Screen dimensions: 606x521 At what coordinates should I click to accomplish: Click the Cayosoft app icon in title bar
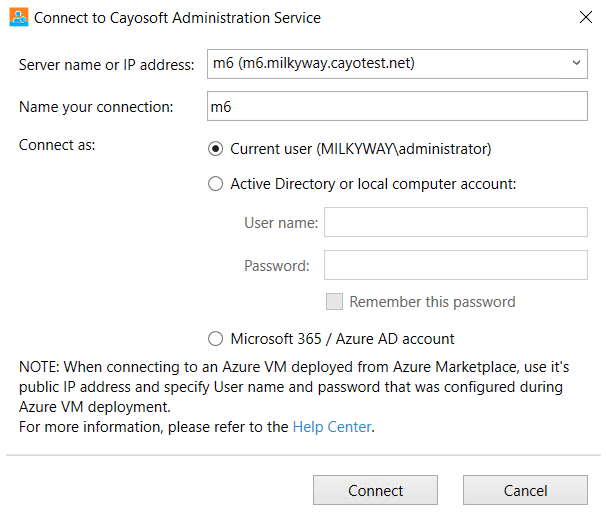(19, 17)
